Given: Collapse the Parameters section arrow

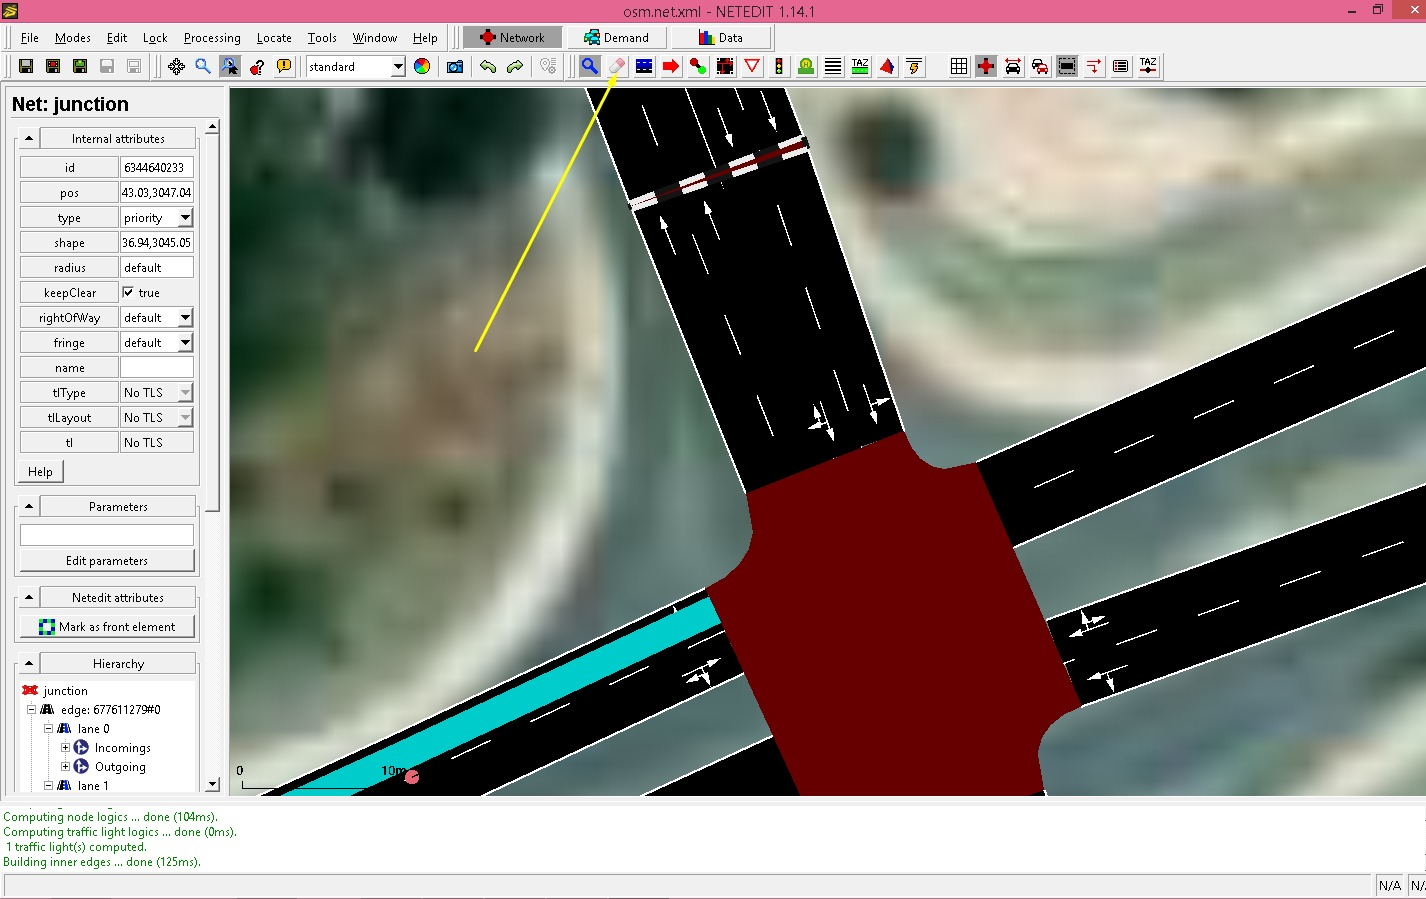Looking at the screenshot, I should (29, 506).
